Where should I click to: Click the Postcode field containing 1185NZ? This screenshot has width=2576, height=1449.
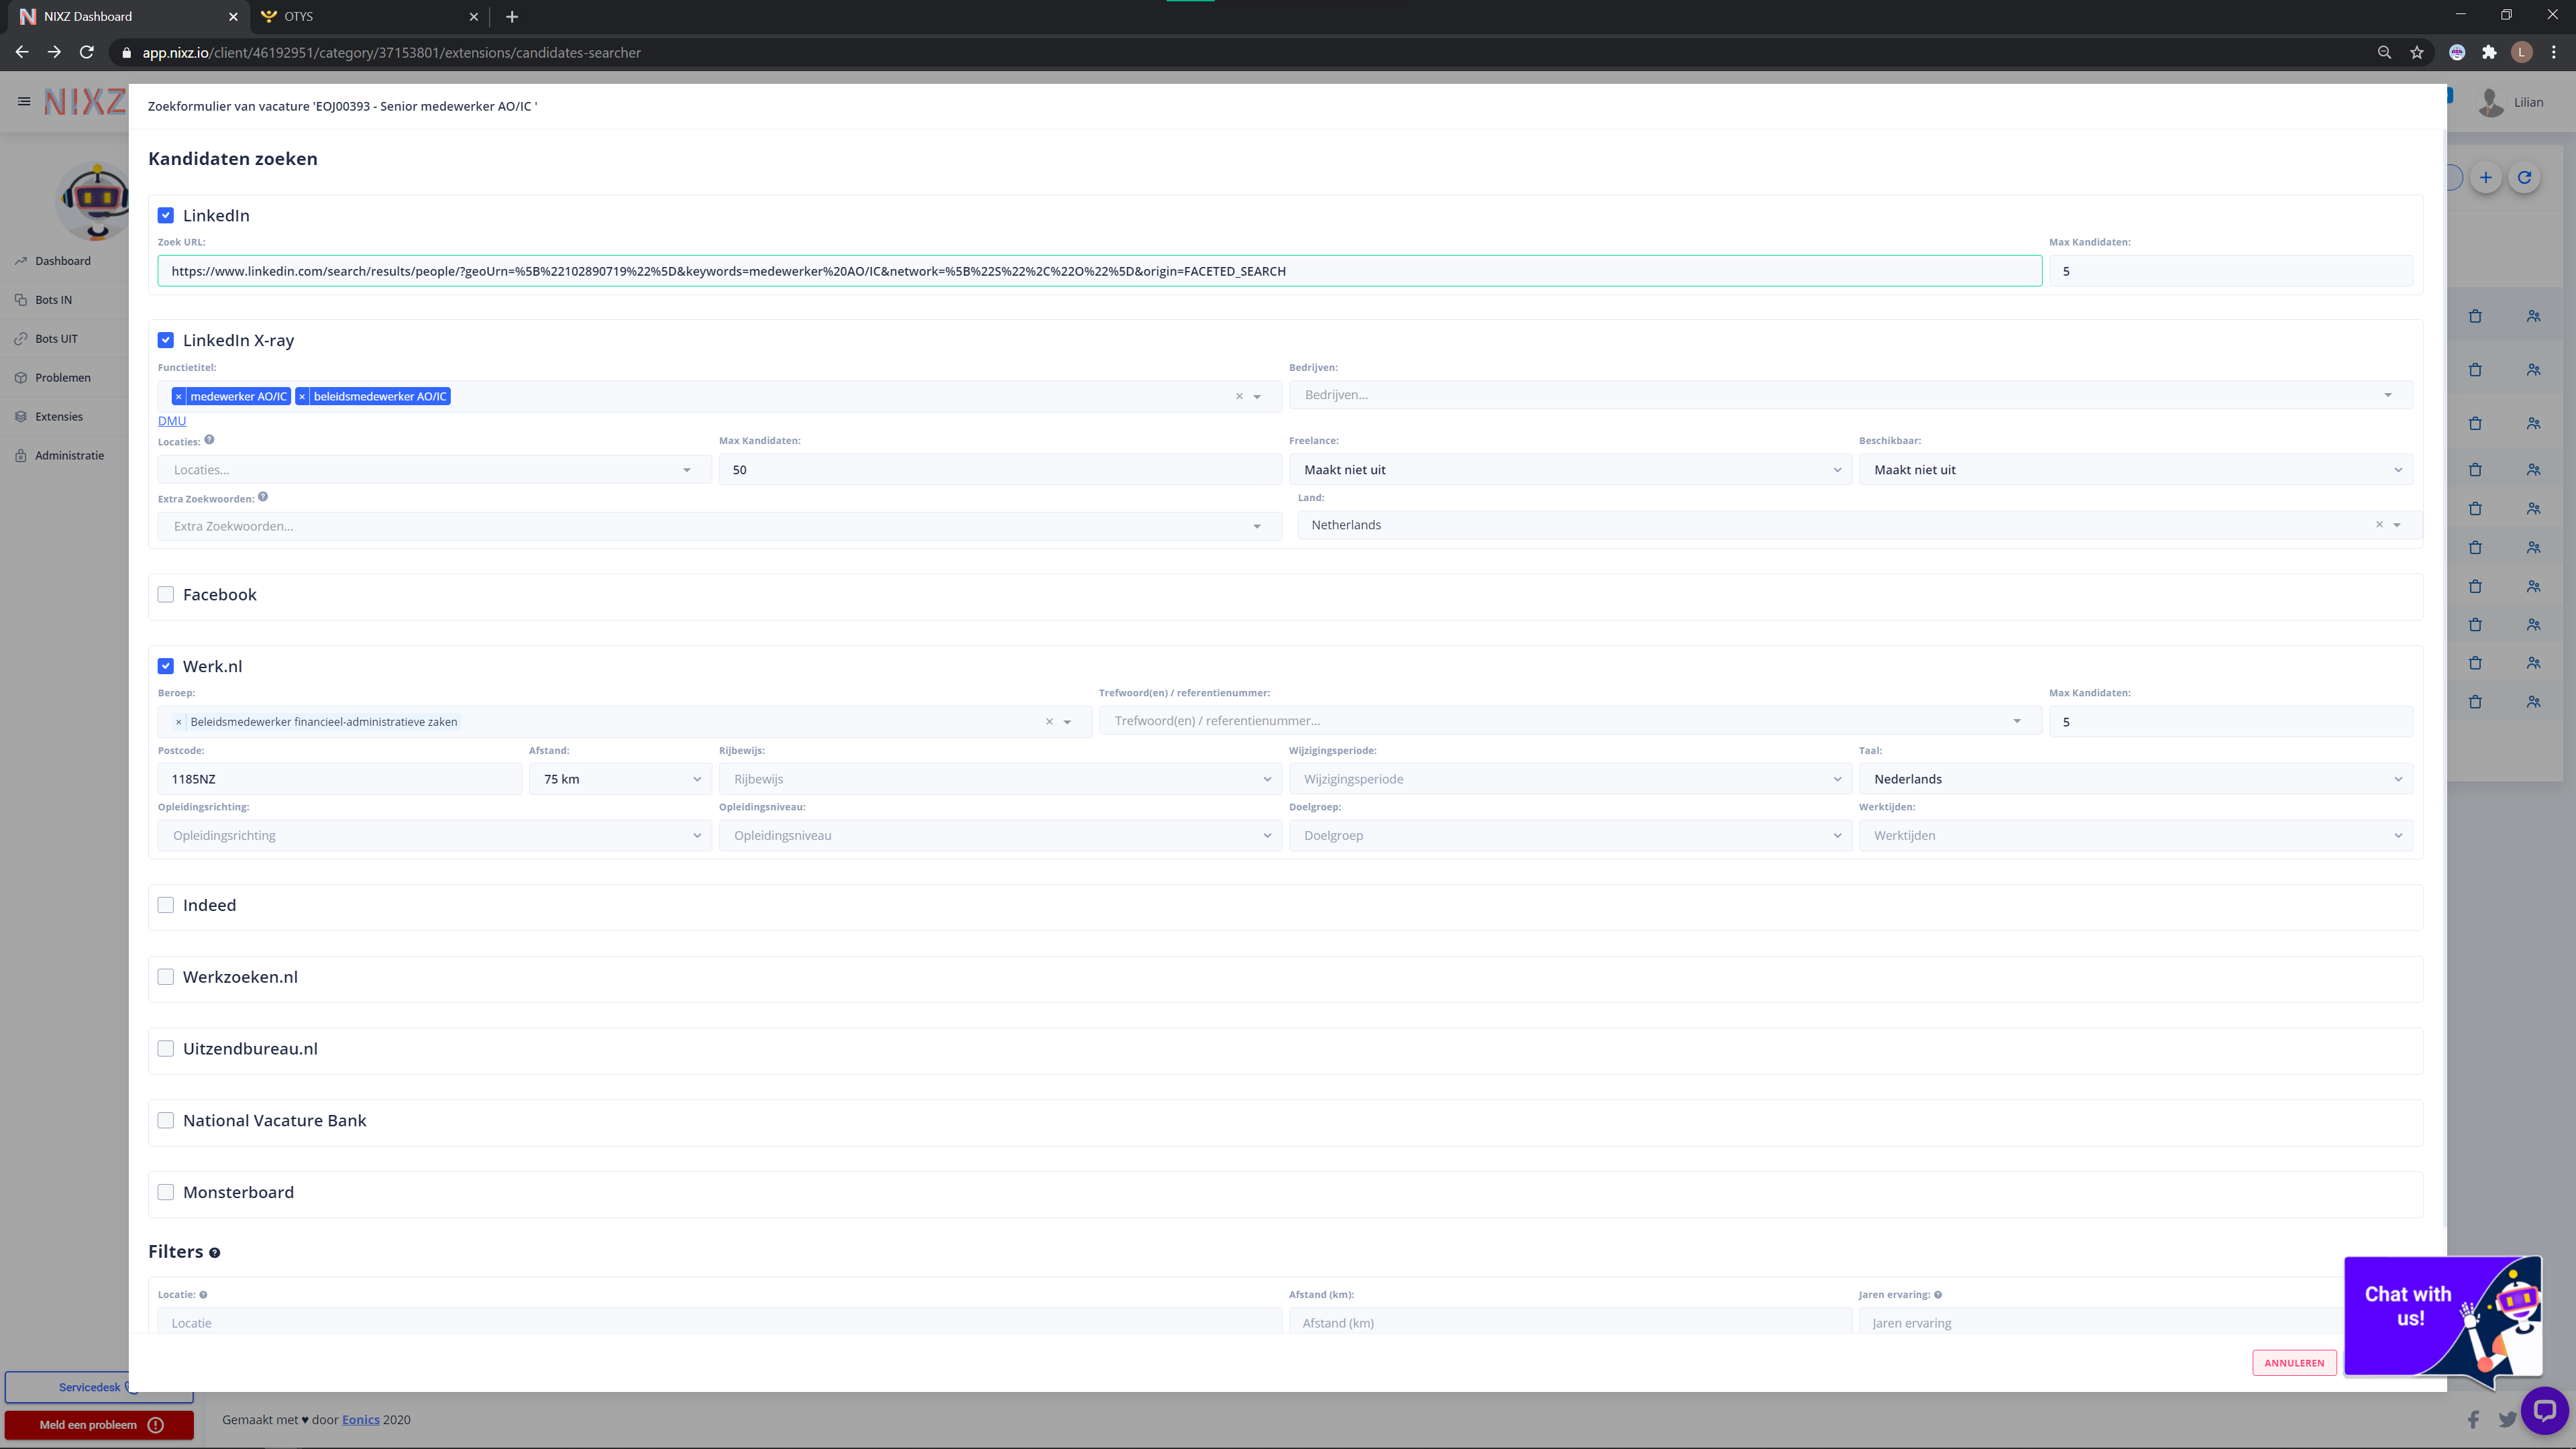pyautogui.click(x=339, y=779)
